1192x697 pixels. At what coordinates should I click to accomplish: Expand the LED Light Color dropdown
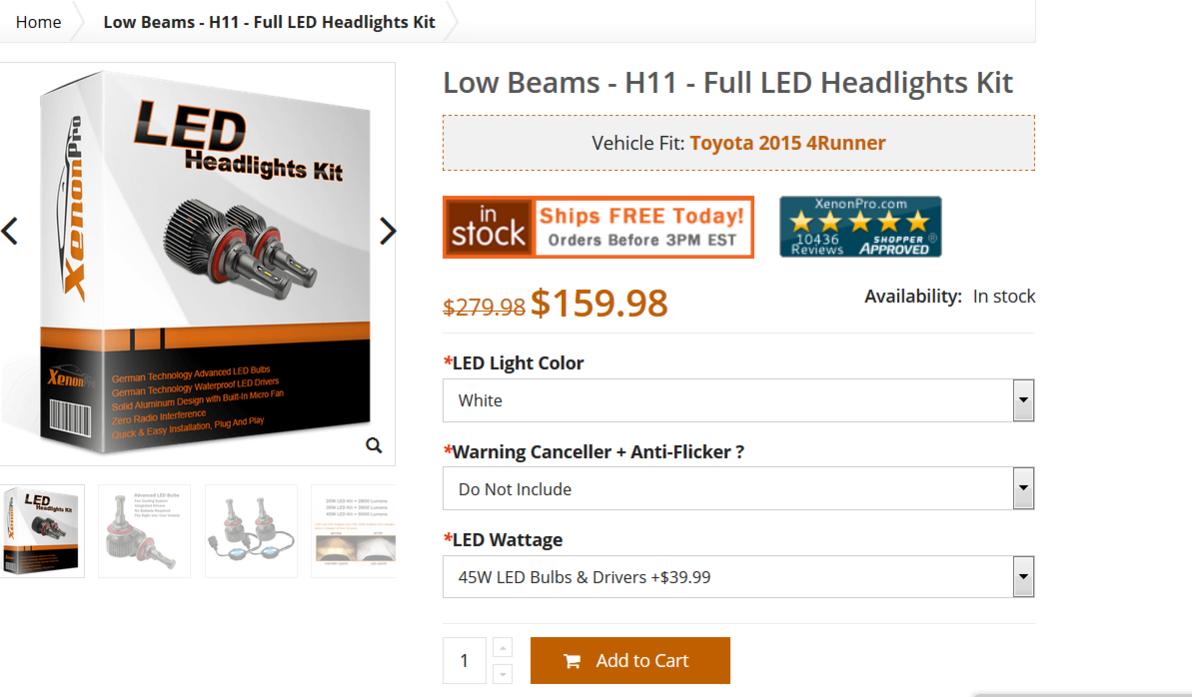coord(738,401)
